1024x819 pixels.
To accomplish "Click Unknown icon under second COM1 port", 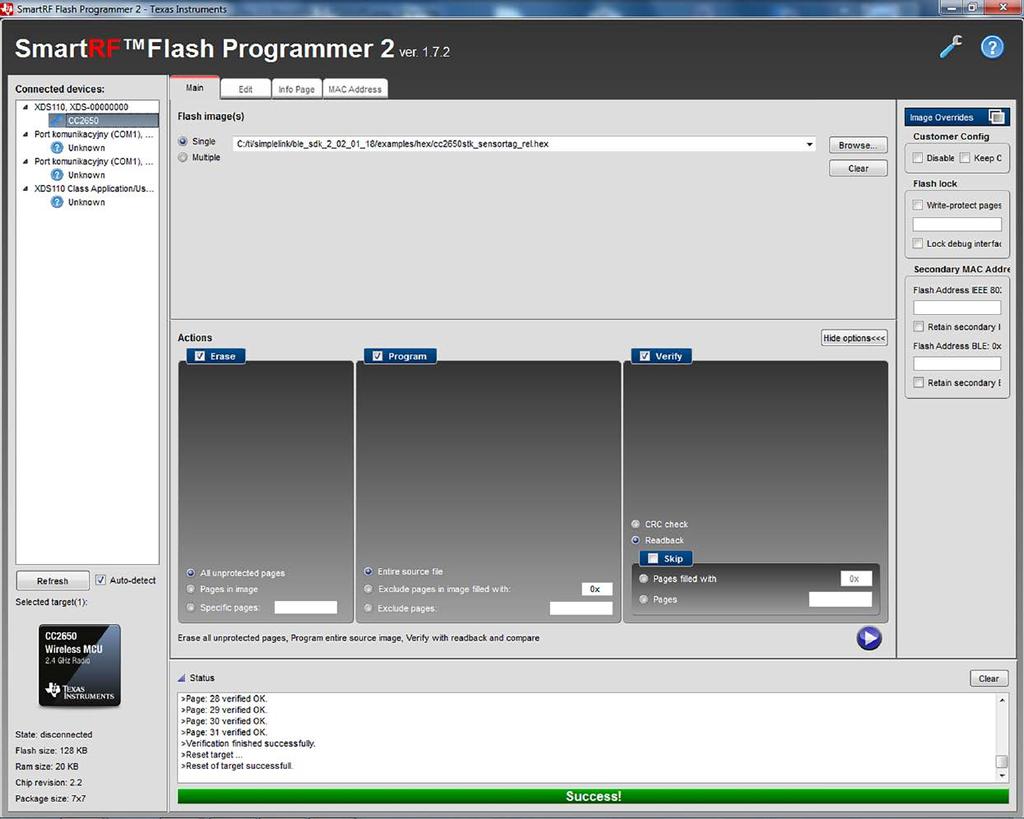I will click(x=57, y=175).
